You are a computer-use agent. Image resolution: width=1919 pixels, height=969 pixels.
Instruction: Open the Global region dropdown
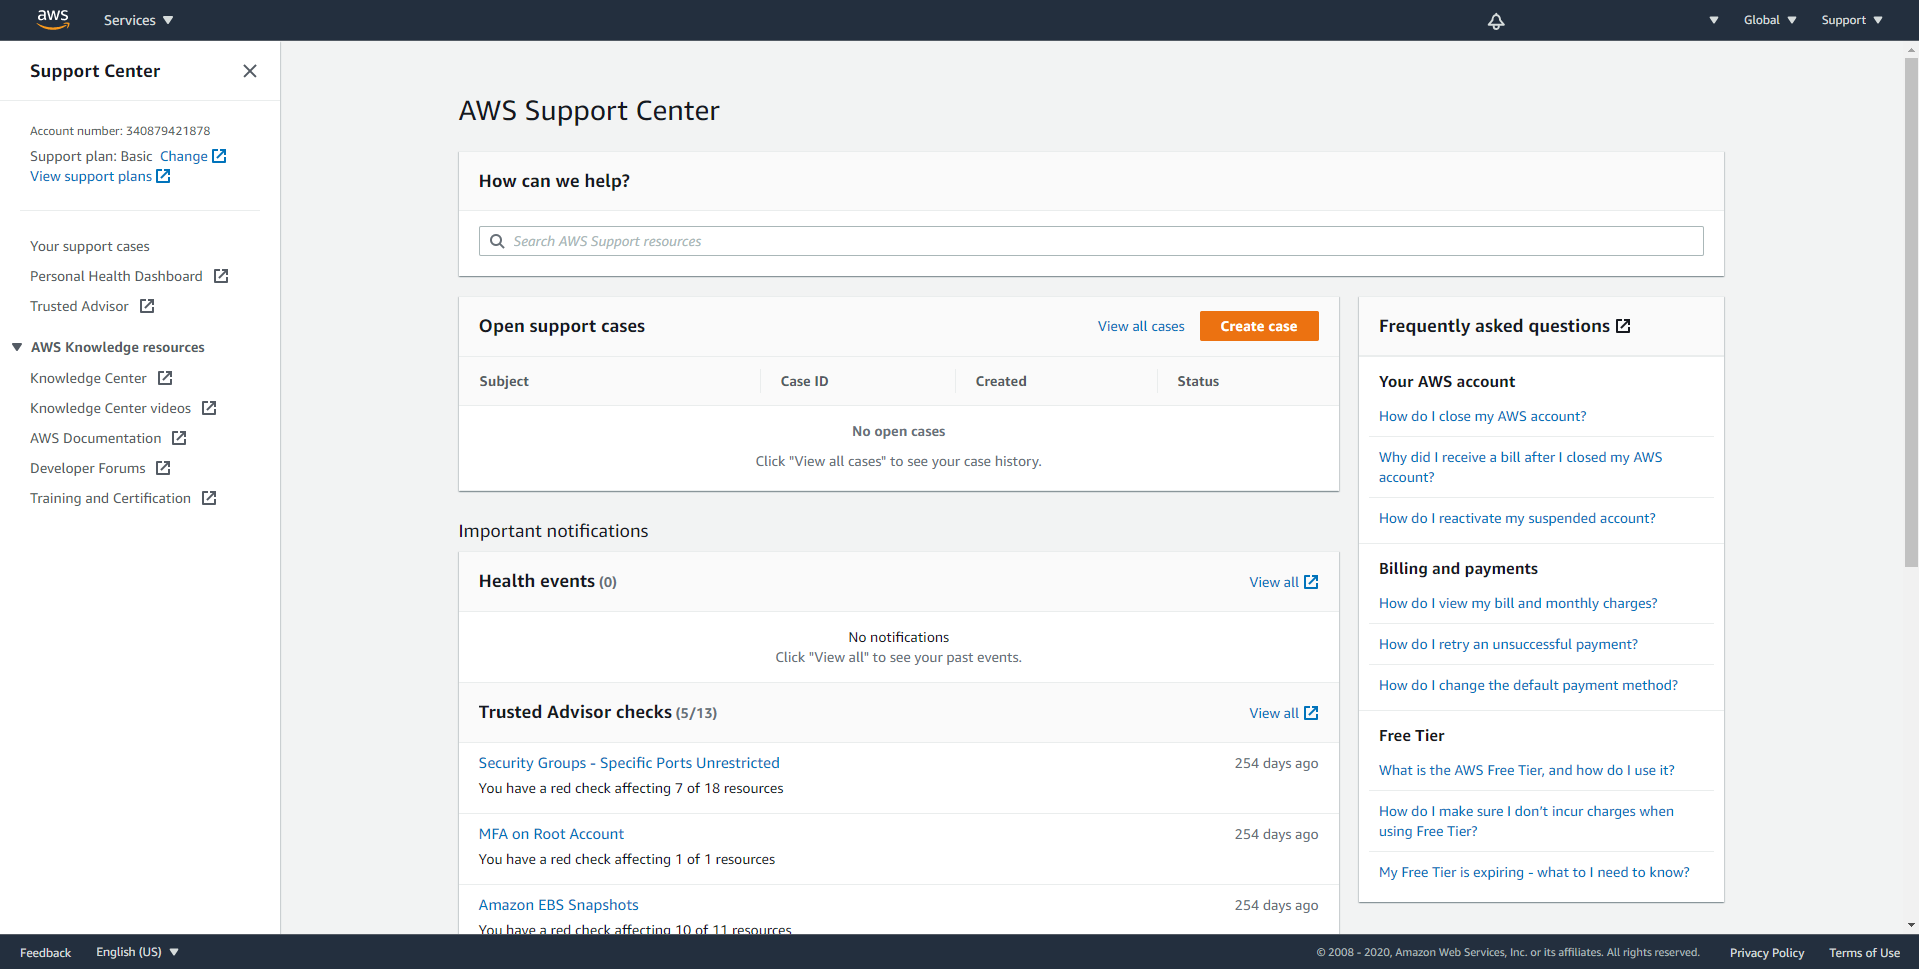pos(1770,20)
